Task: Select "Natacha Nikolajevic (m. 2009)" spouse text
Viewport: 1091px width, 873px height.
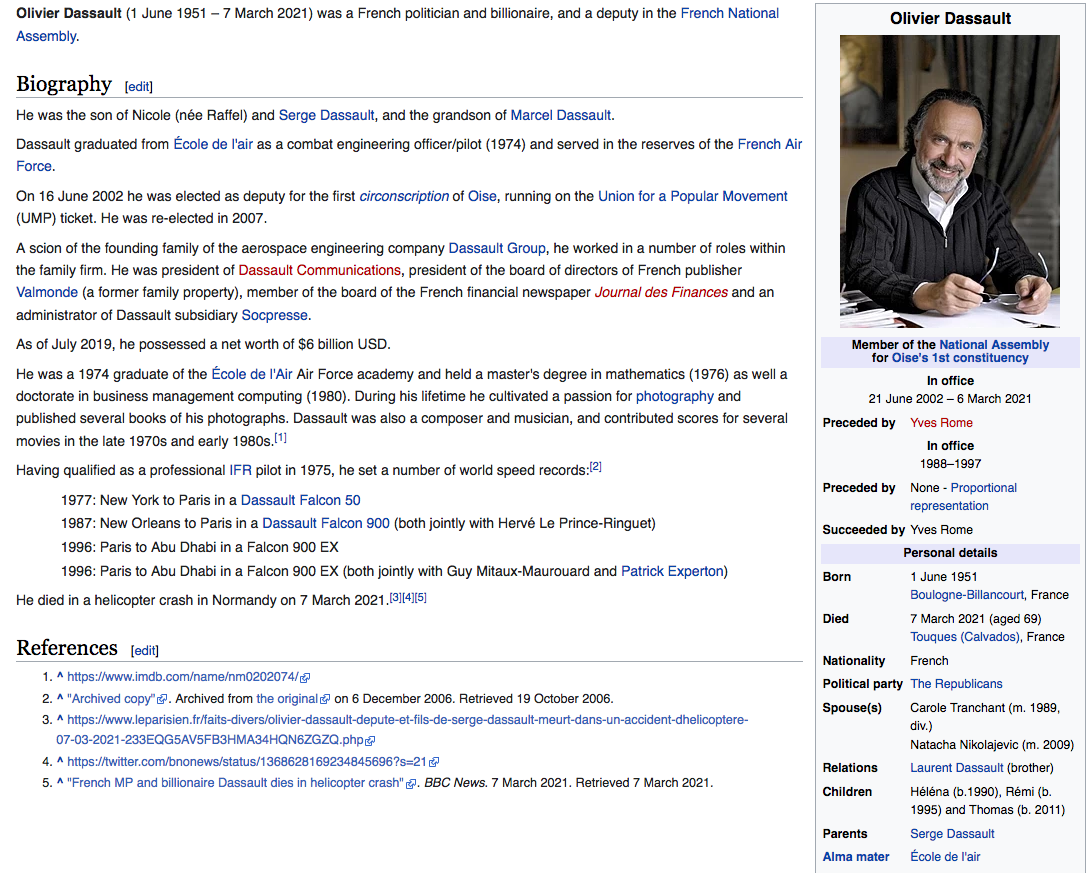Action: click(x=992, y=745)
